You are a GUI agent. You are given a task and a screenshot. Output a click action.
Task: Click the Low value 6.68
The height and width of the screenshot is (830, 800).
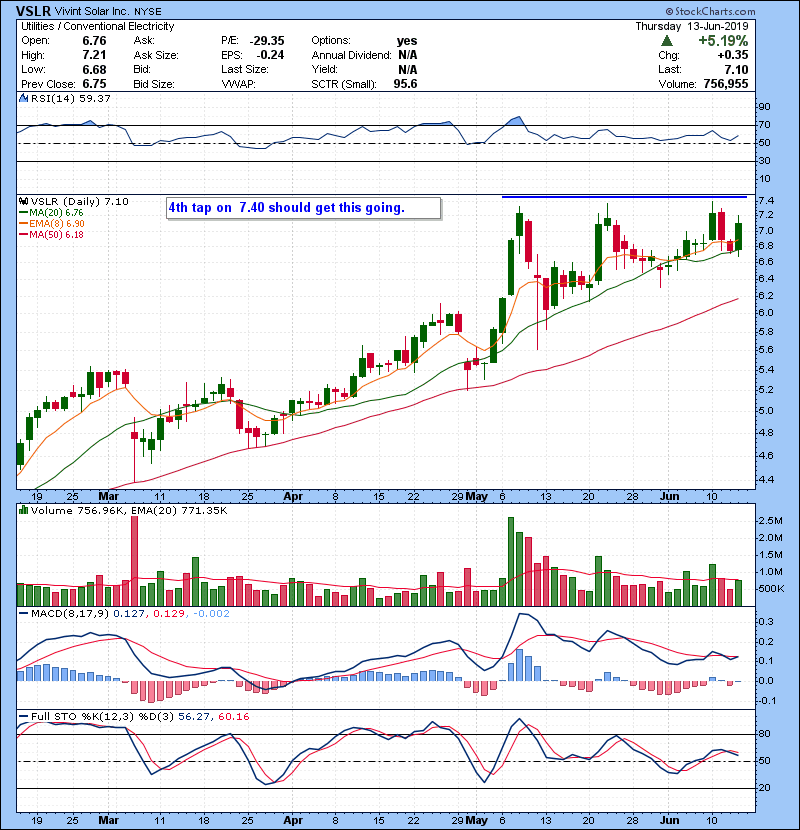tap(94, 70)
